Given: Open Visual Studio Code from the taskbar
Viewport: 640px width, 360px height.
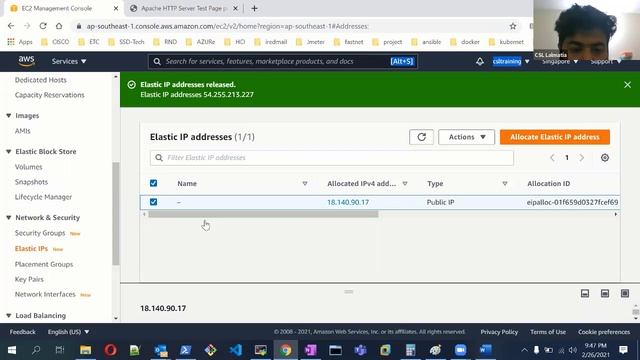Looking at the screenshot, I should click(236, 350).
